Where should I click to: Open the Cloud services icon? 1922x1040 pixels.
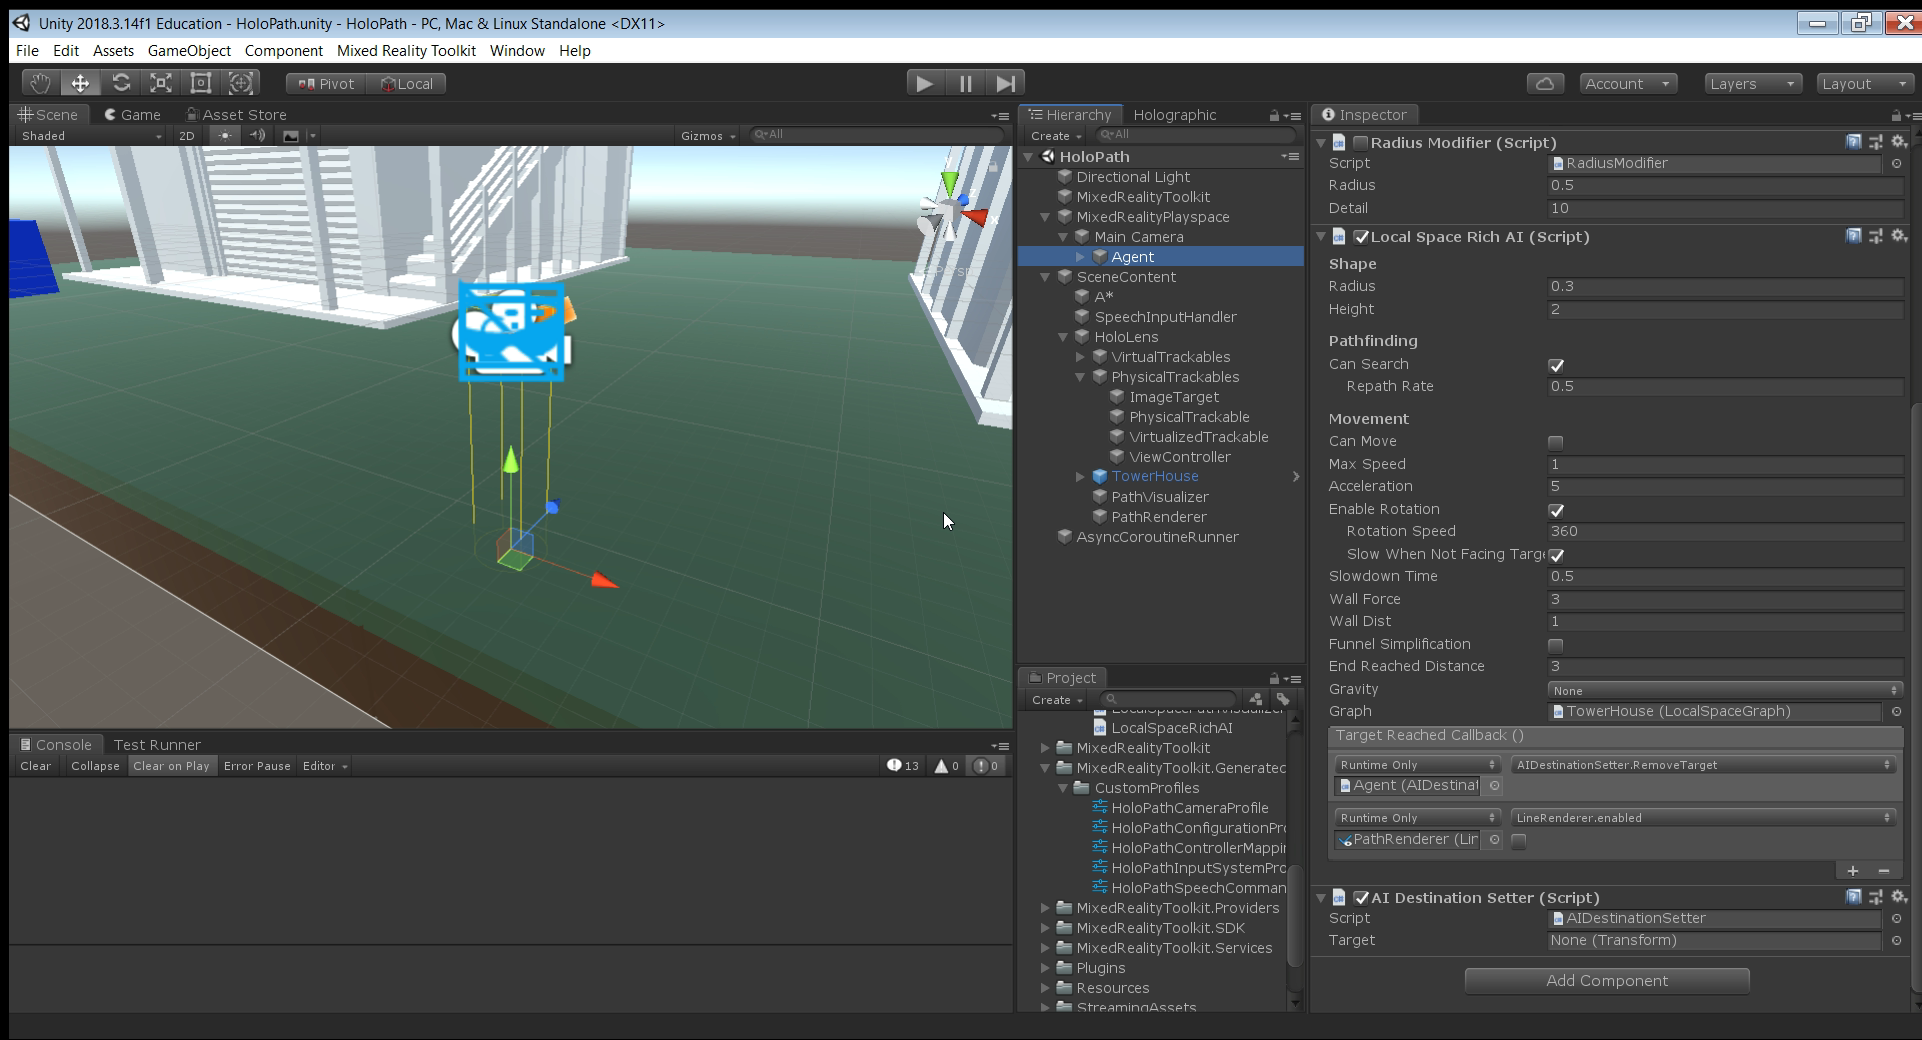[1545, 84]
